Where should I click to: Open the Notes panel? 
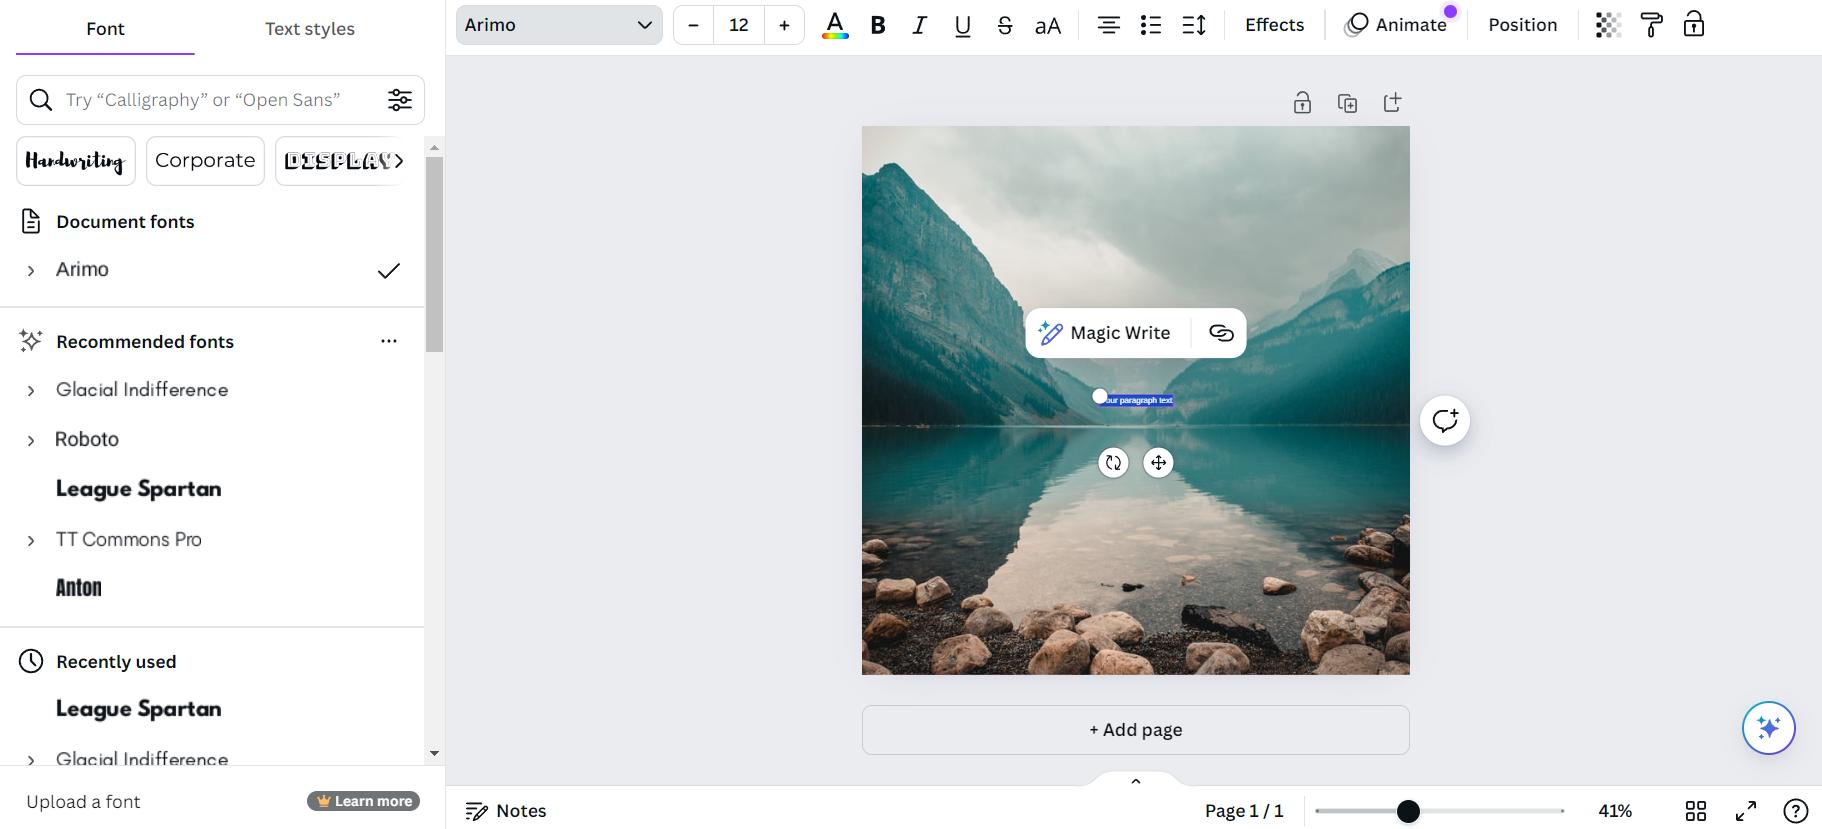click(506, 811)
